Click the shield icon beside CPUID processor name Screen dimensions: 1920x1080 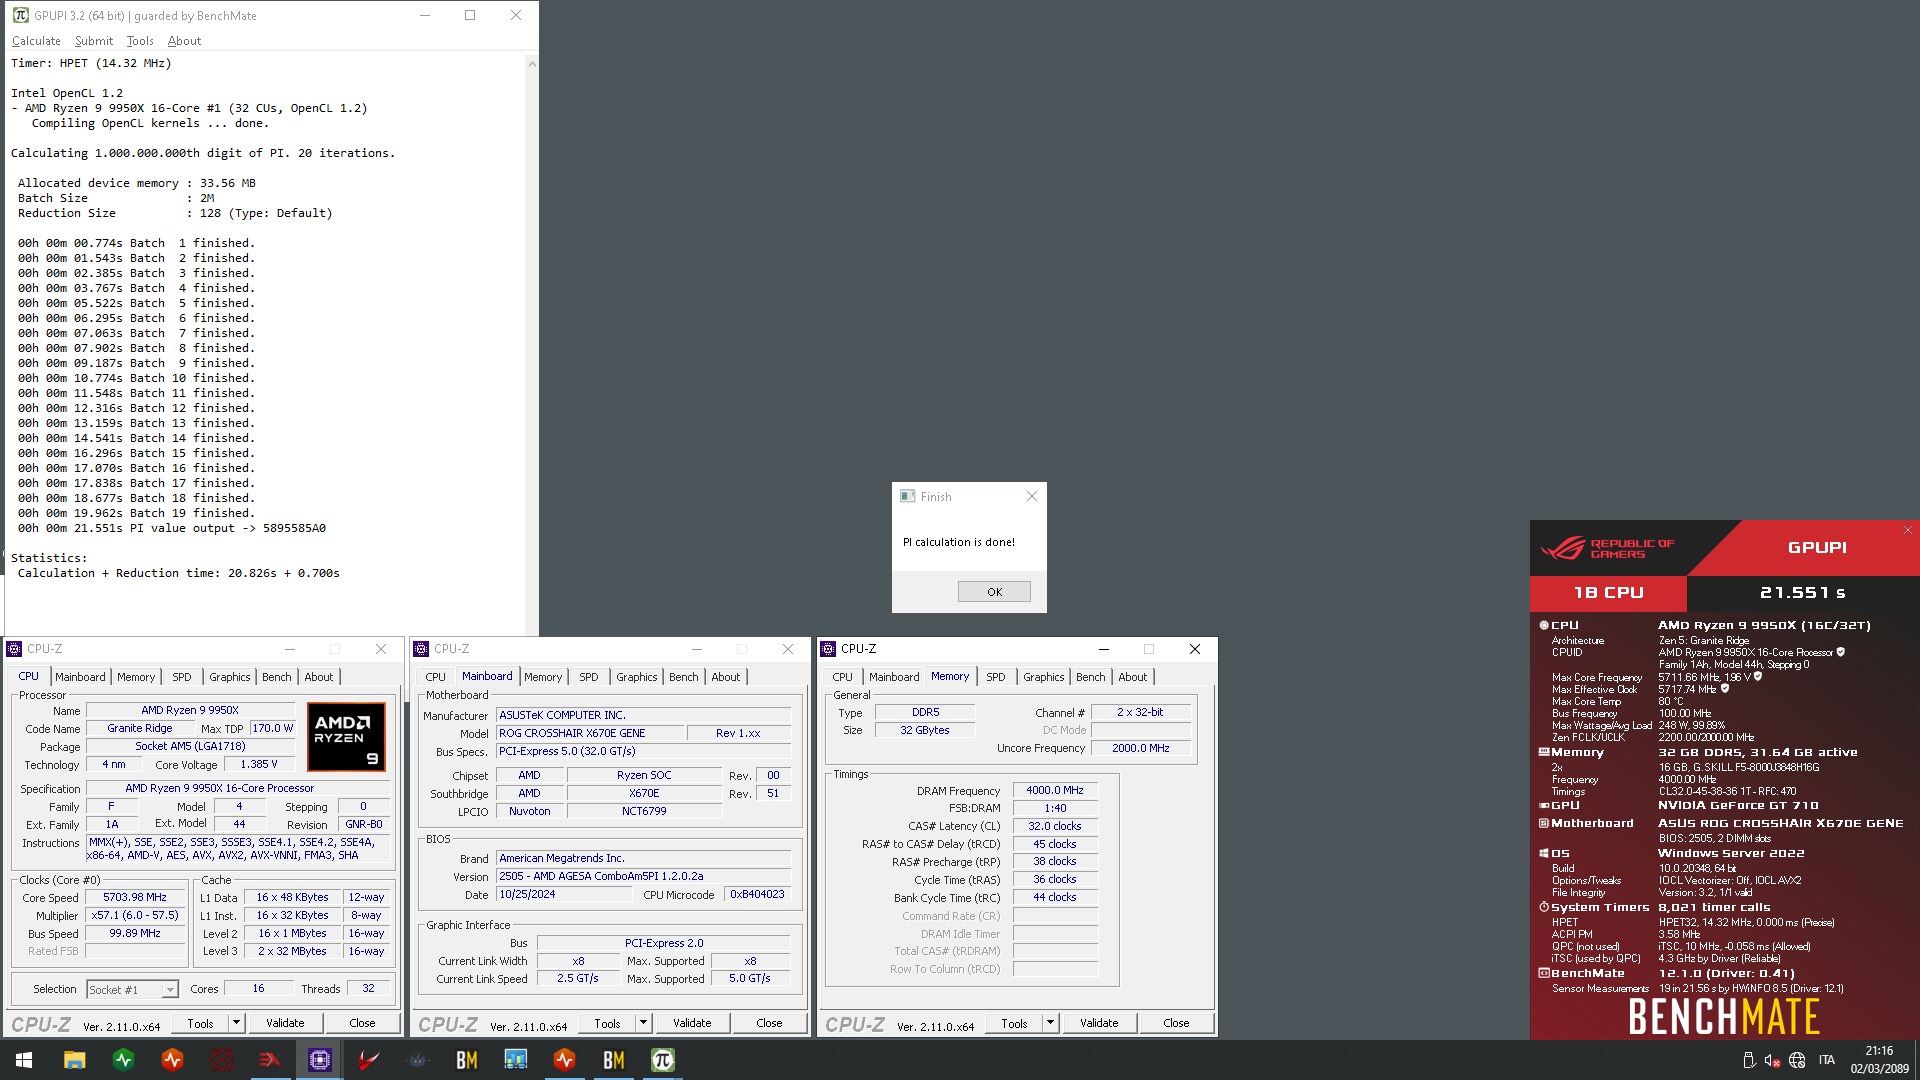1841,652
